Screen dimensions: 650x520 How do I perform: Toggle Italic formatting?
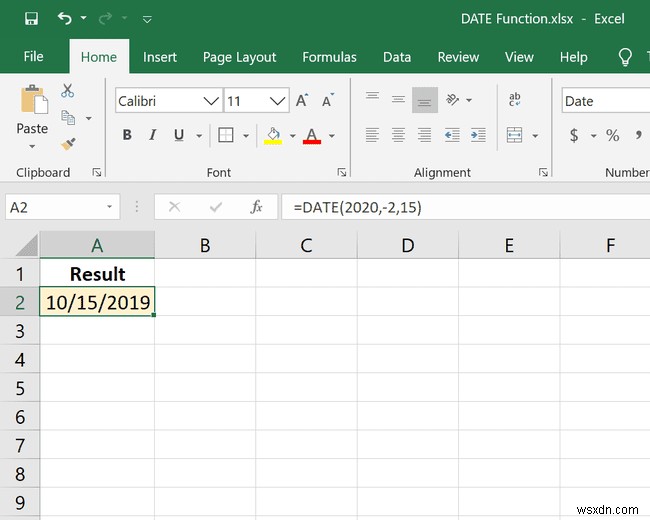pyautogui.click(x=153, y=135)
